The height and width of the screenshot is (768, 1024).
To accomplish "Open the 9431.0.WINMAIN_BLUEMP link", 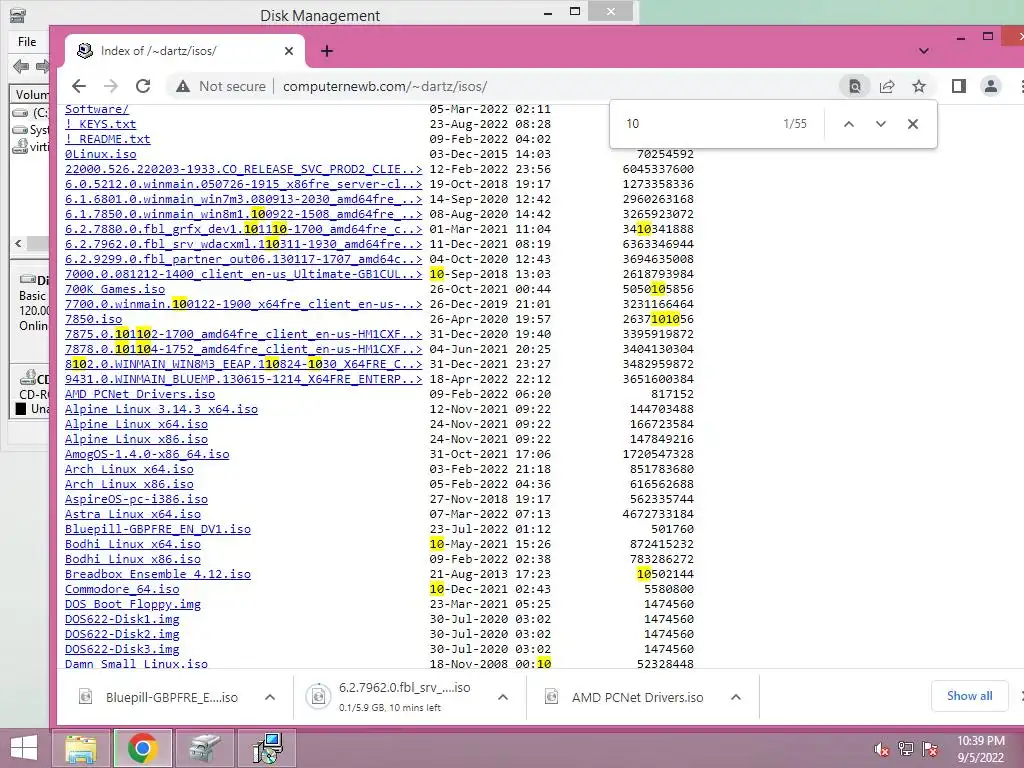I will 244,379.
